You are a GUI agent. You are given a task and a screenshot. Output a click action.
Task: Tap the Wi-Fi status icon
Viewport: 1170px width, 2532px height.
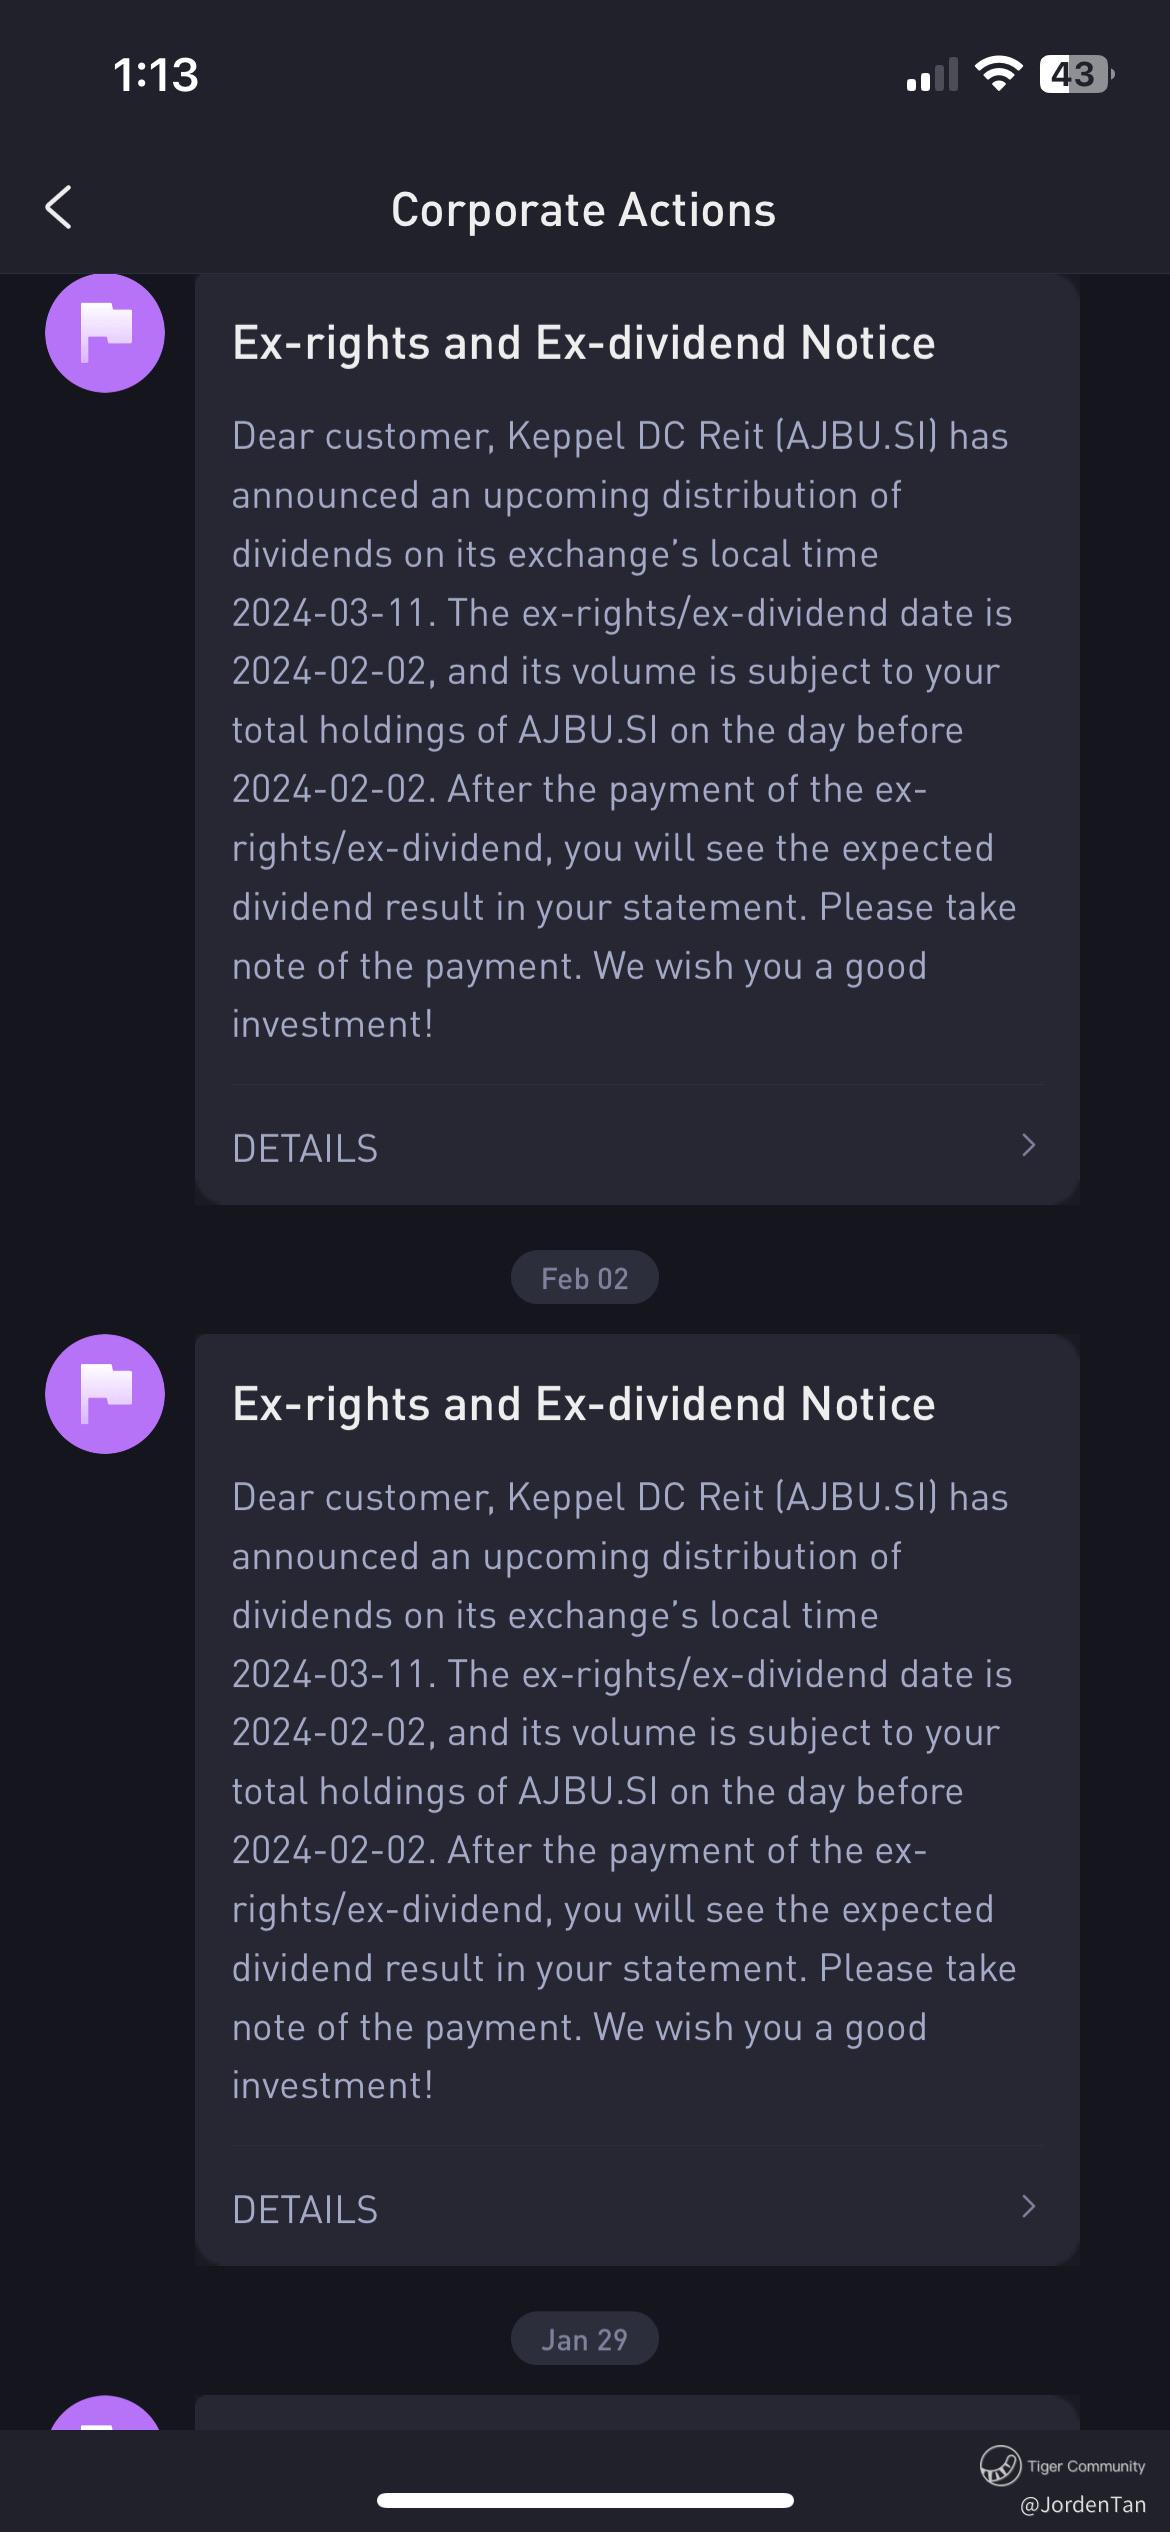998,74
